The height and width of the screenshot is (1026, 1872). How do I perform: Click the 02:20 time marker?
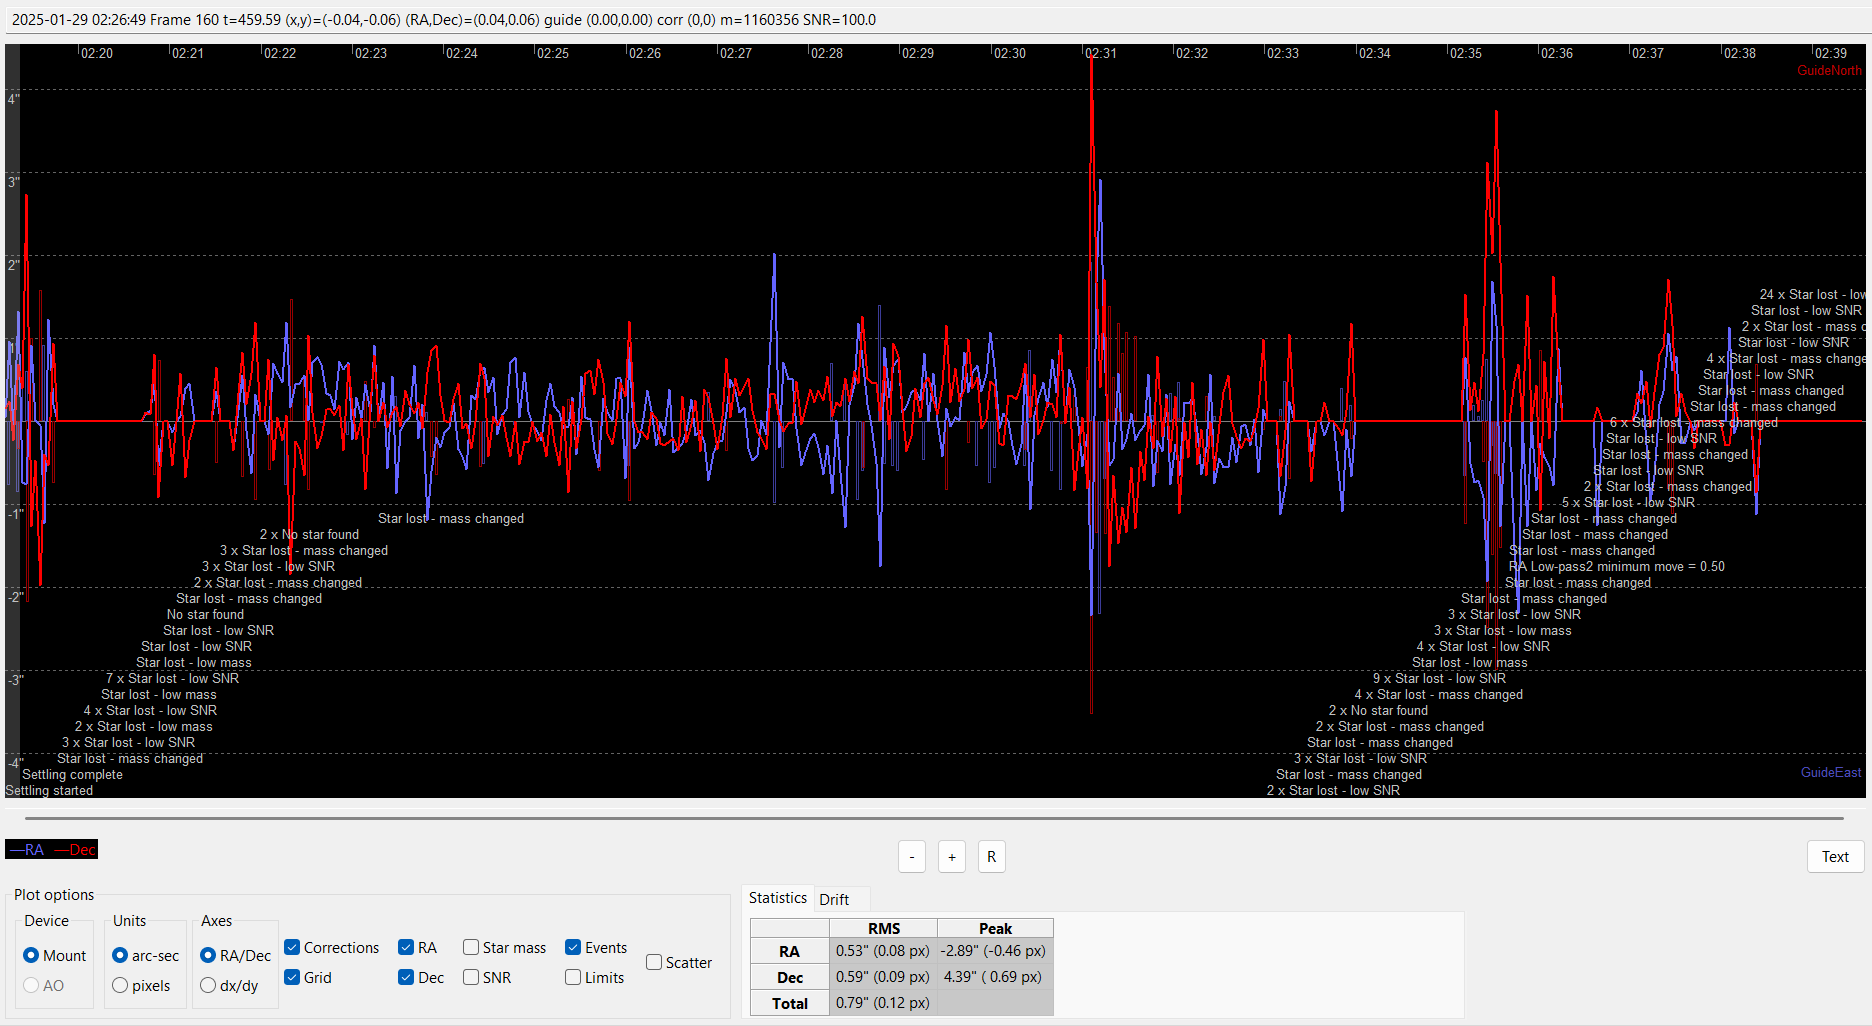click(x=97, y=53)
